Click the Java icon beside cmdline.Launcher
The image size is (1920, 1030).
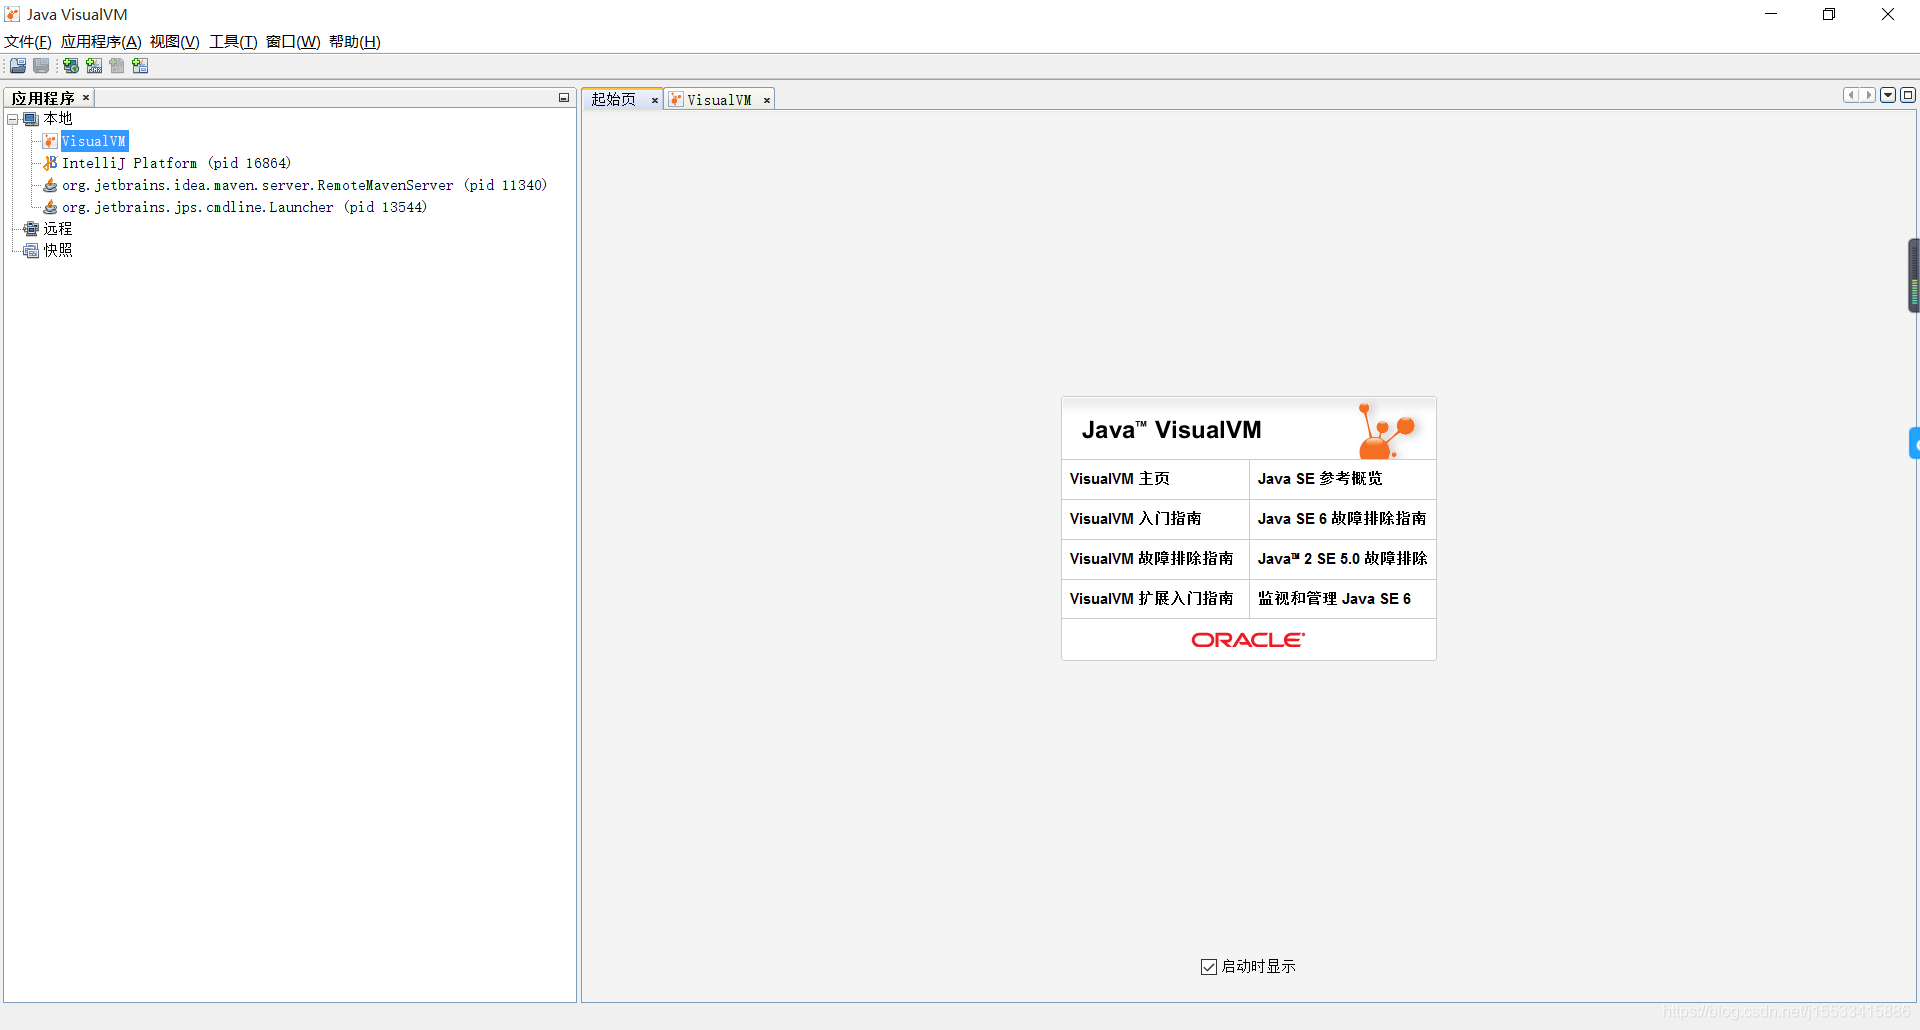coord(50,207)
